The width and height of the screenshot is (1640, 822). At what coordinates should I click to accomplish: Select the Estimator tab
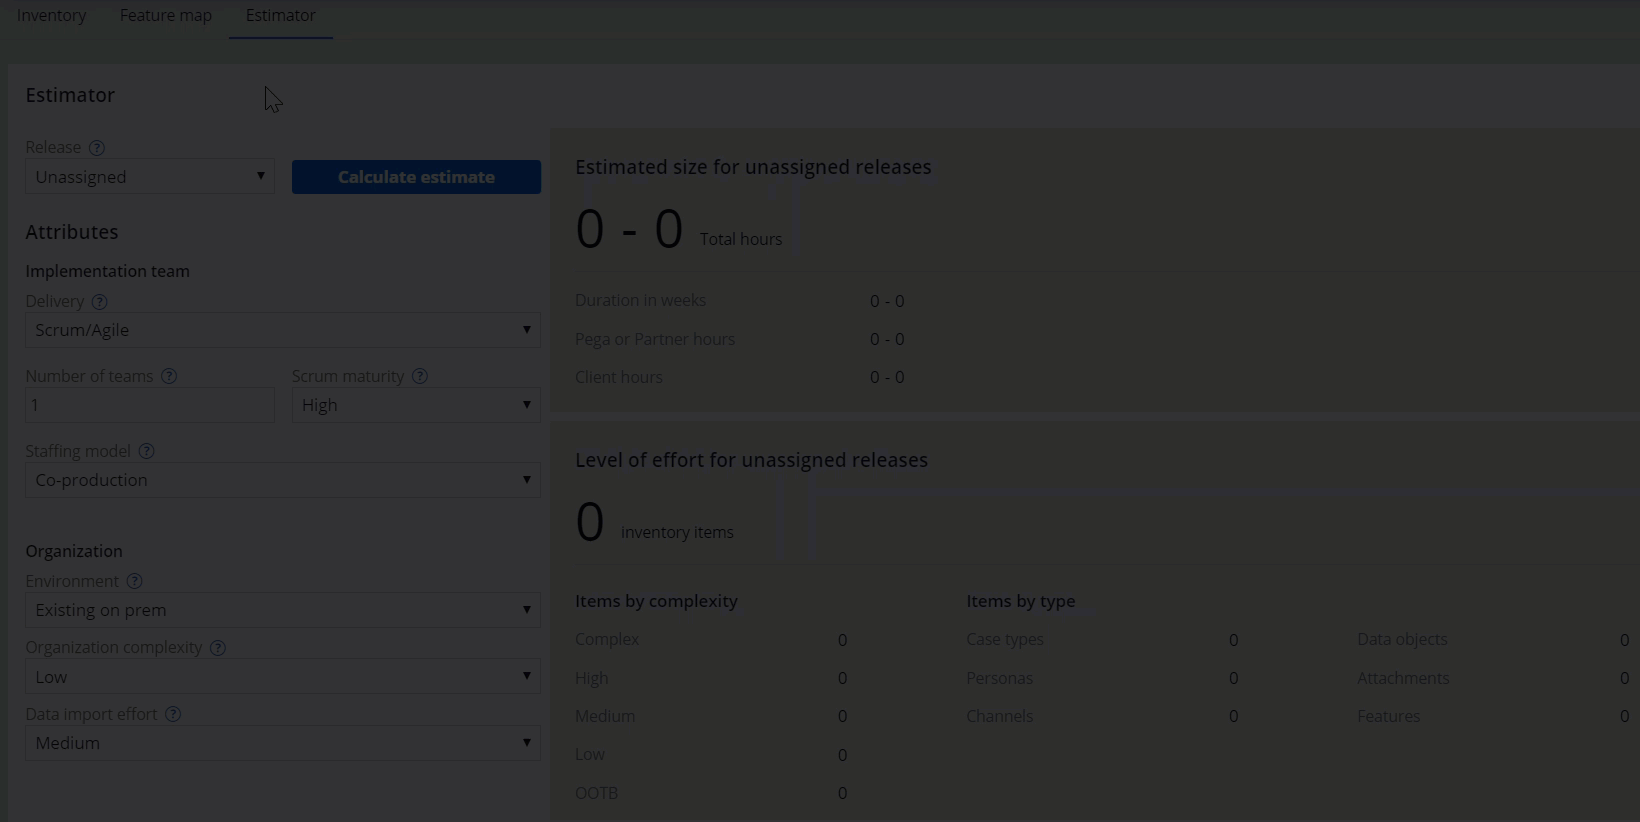(x=280, y=16)
